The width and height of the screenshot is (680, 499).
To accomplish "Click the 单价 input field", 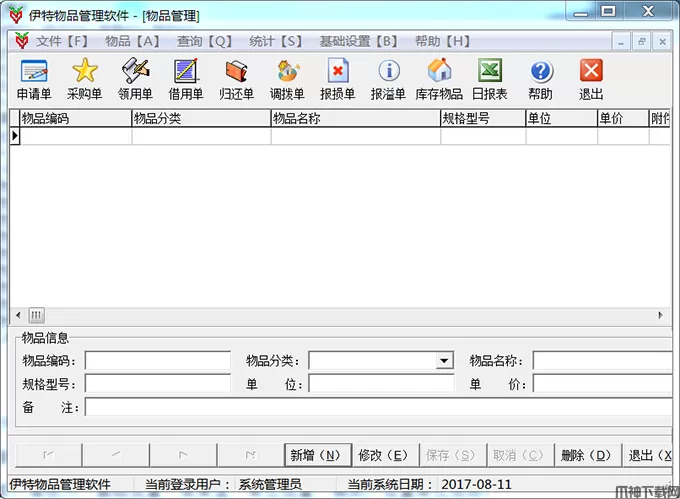I will 603,384.
